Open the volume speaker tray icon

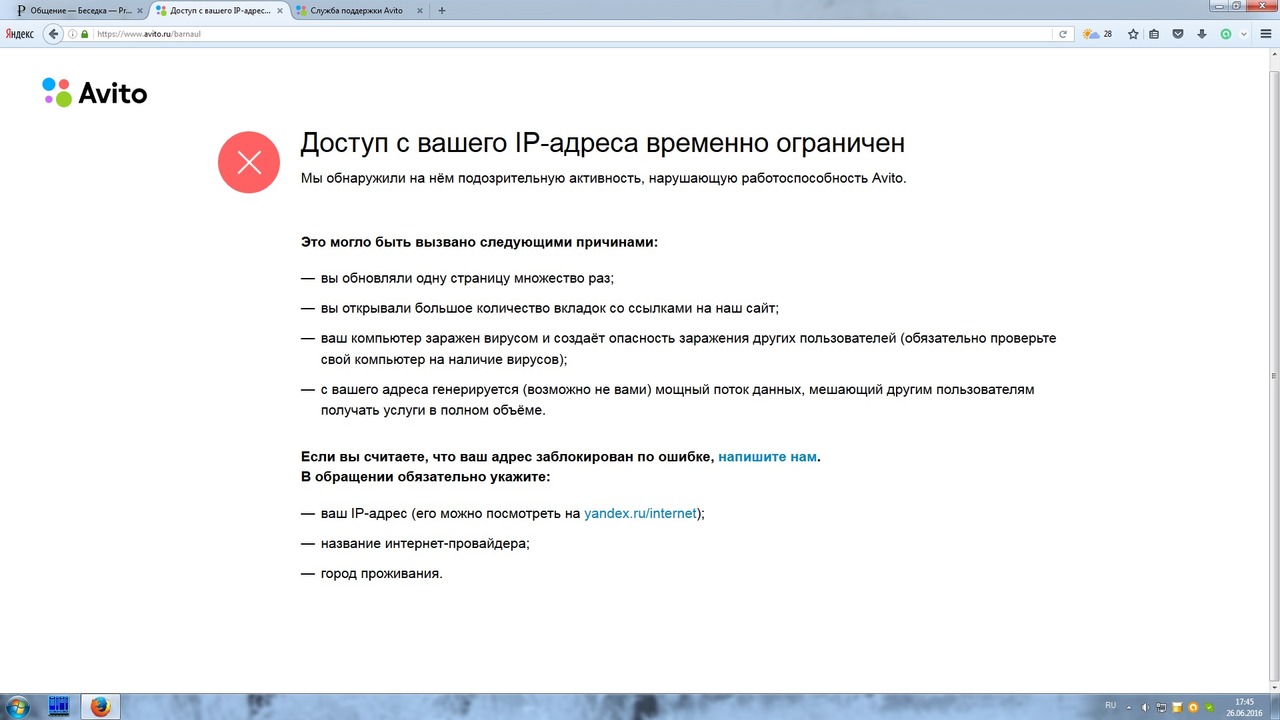point(1145,707)
